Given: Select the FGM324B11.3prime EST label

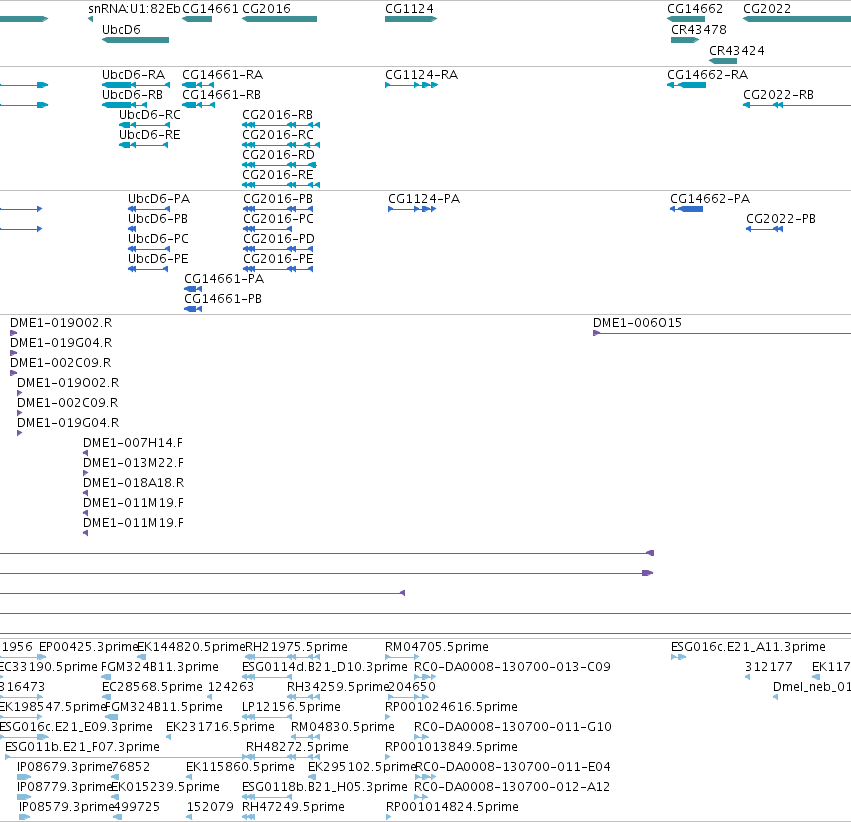Looking at the screenshot, I should 160,667.
